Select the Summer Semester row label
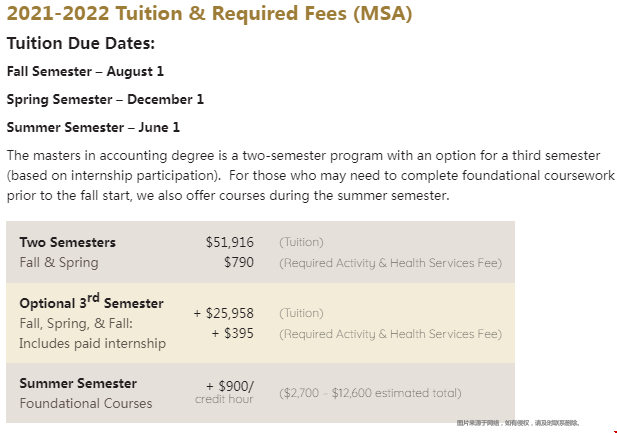 coord(78,383)
